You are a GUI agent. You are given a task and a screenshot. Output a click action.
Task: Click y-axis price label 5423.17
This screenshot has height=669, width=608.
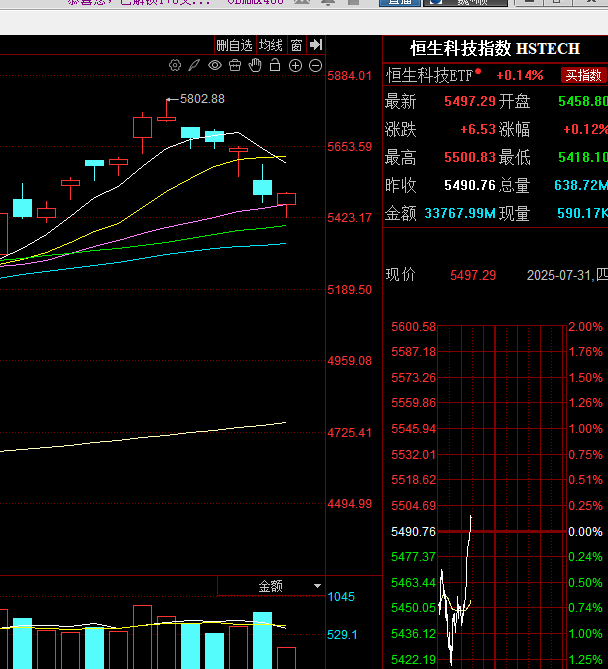pyautogui.click(x=349, y=218)
